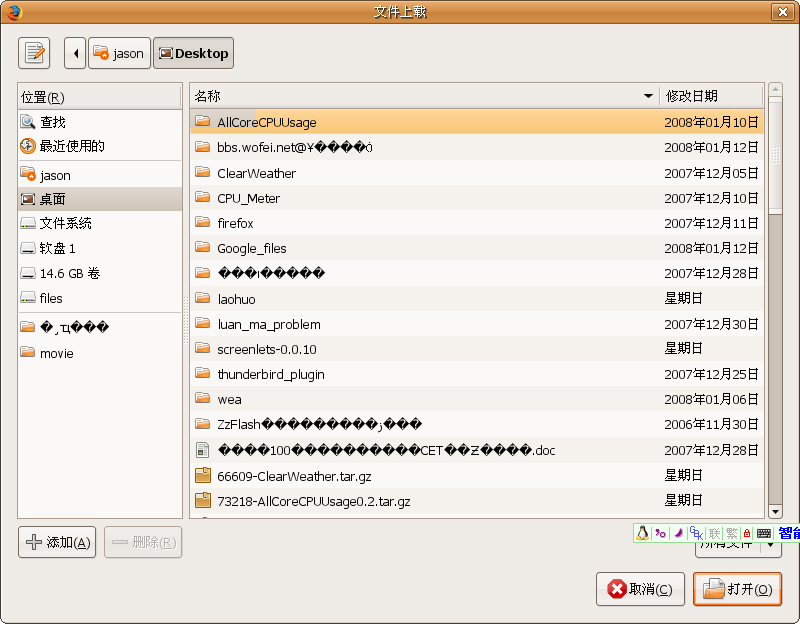Open the virtual keyboard icon in input bar
This screenshot has width=800, height=624.
pyautogui.click(x=764, y=533)
